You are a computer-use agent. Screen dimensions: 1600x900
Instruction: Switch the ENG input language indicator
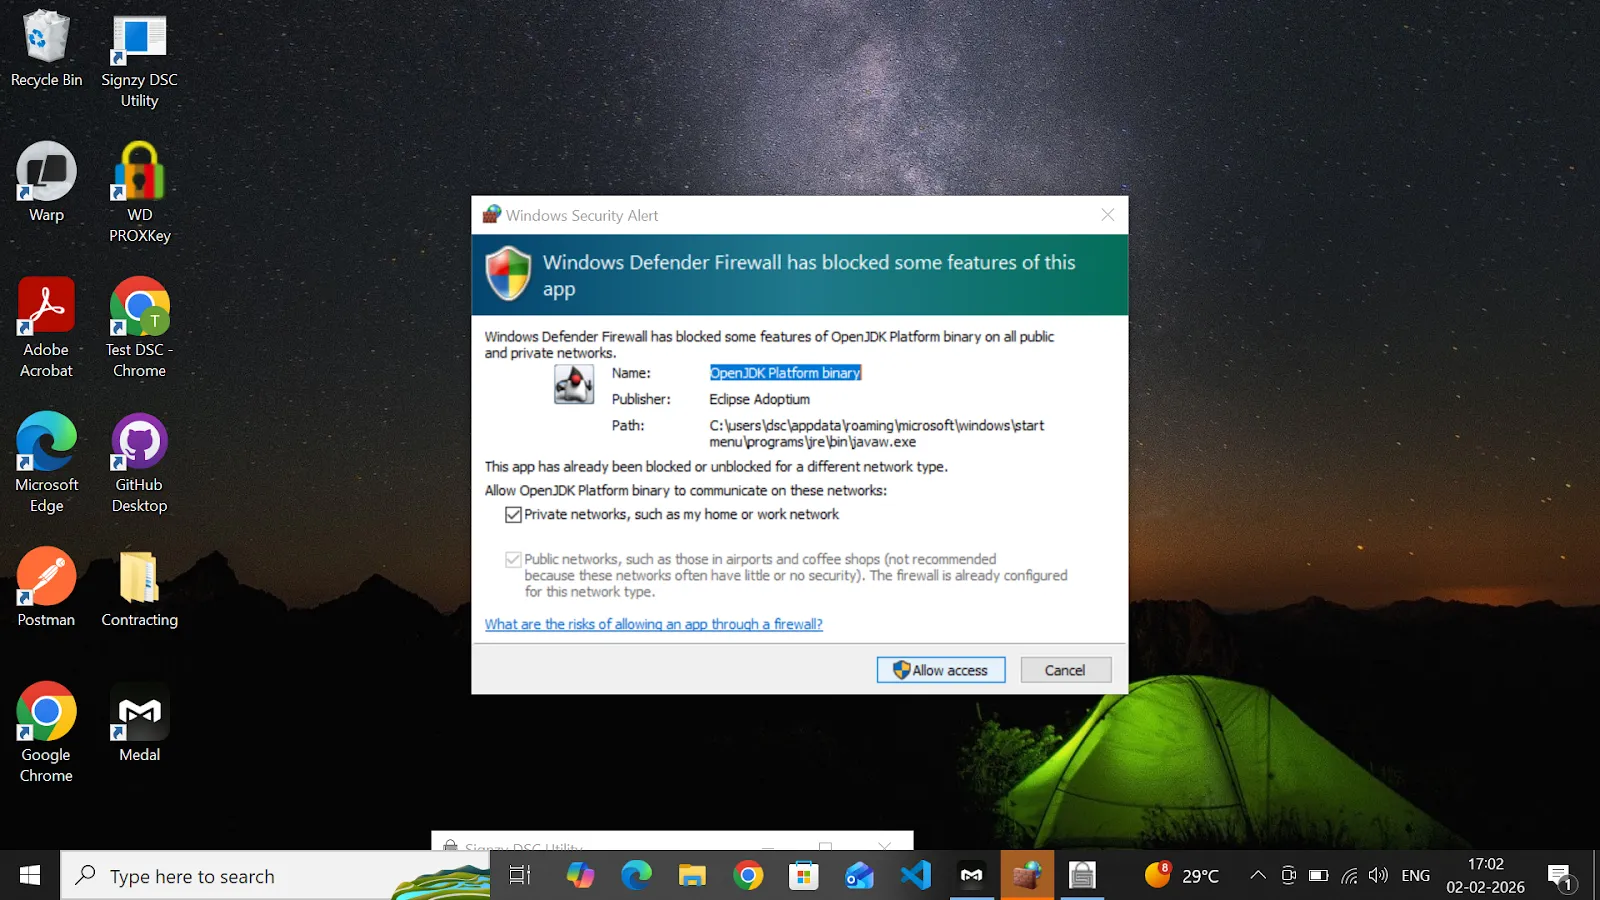tap(1415, 876)
